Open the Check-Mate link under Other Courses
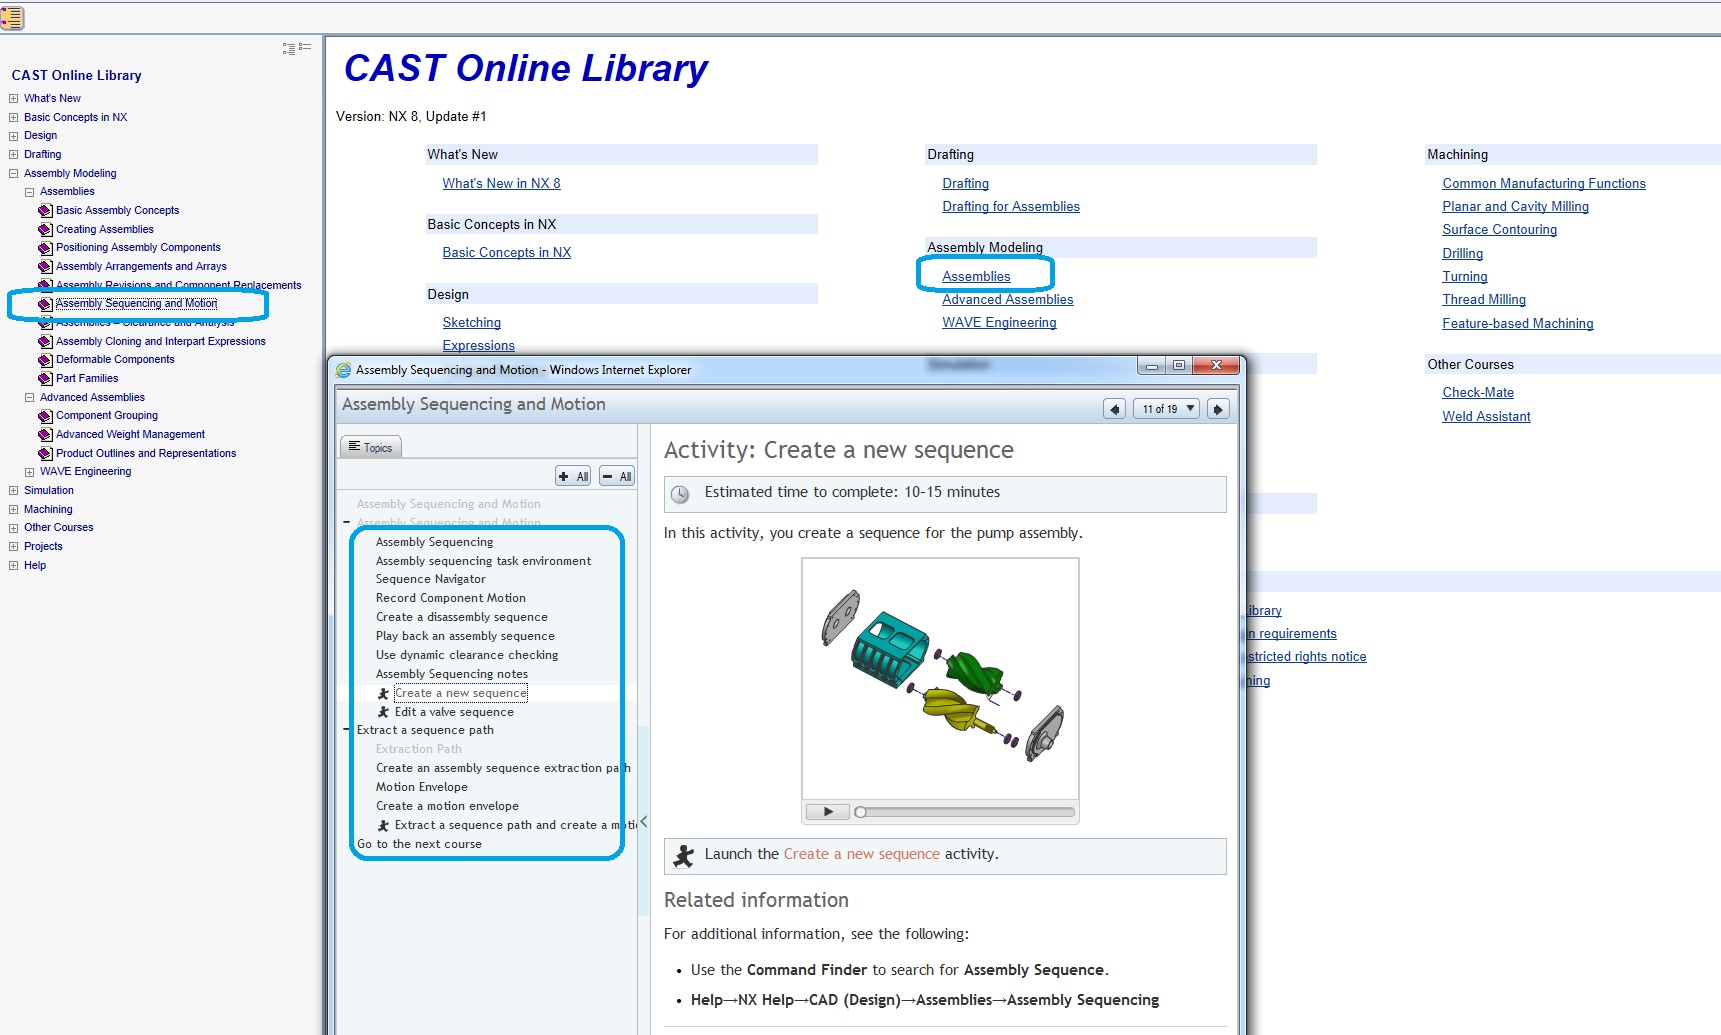Viewport: 1721px width, 1035px height. 1477,393
